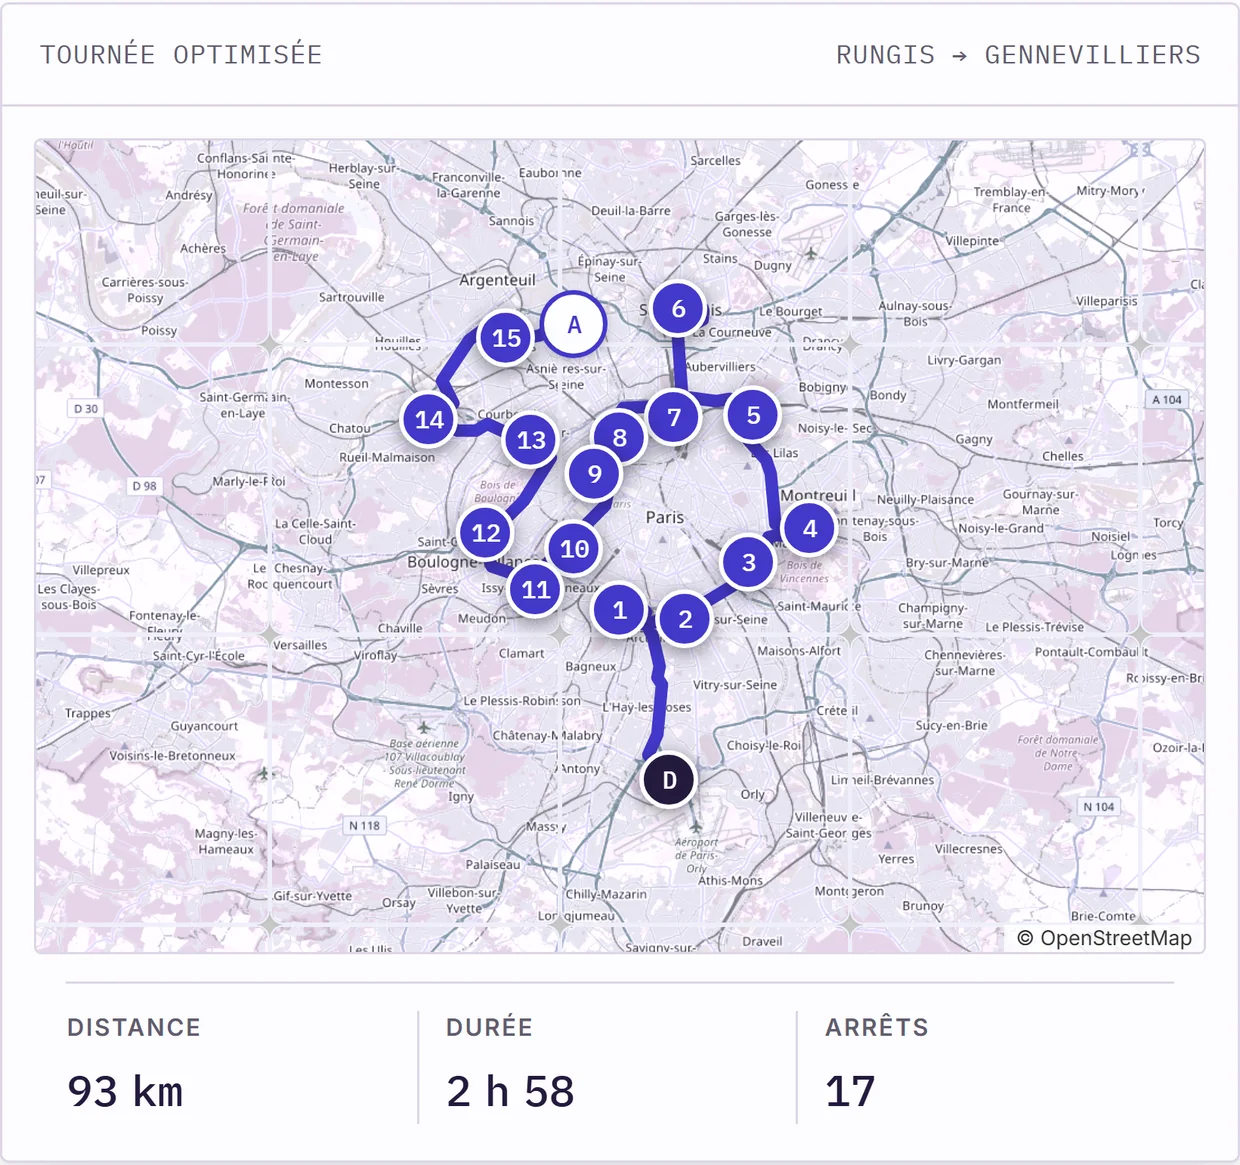Click the Clamart label on the map

[522, 653]
